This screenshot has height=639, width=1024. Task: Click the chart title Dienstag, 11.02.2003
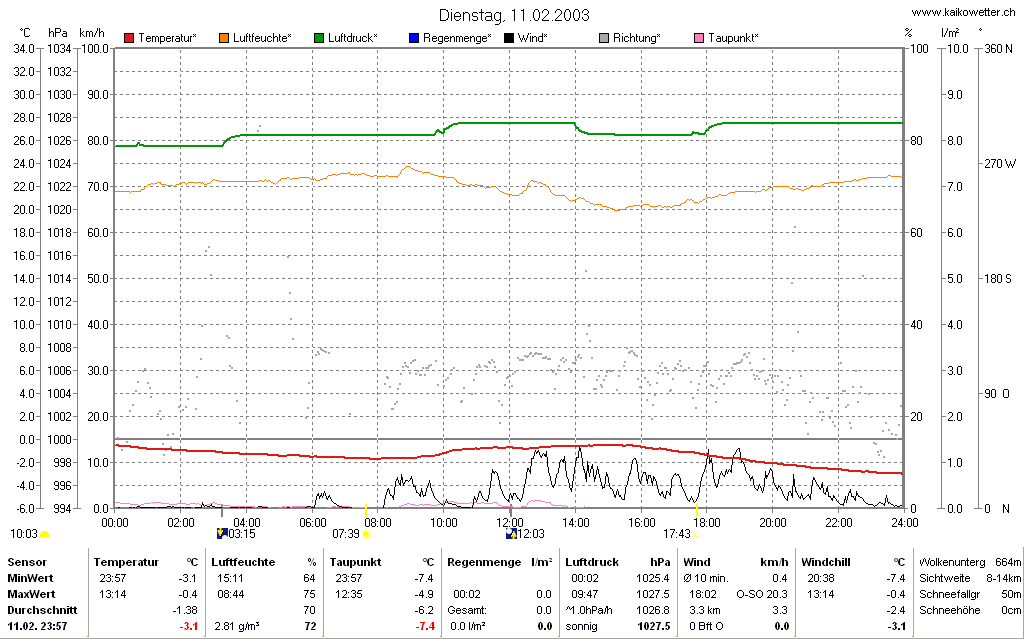coord(514,15)
